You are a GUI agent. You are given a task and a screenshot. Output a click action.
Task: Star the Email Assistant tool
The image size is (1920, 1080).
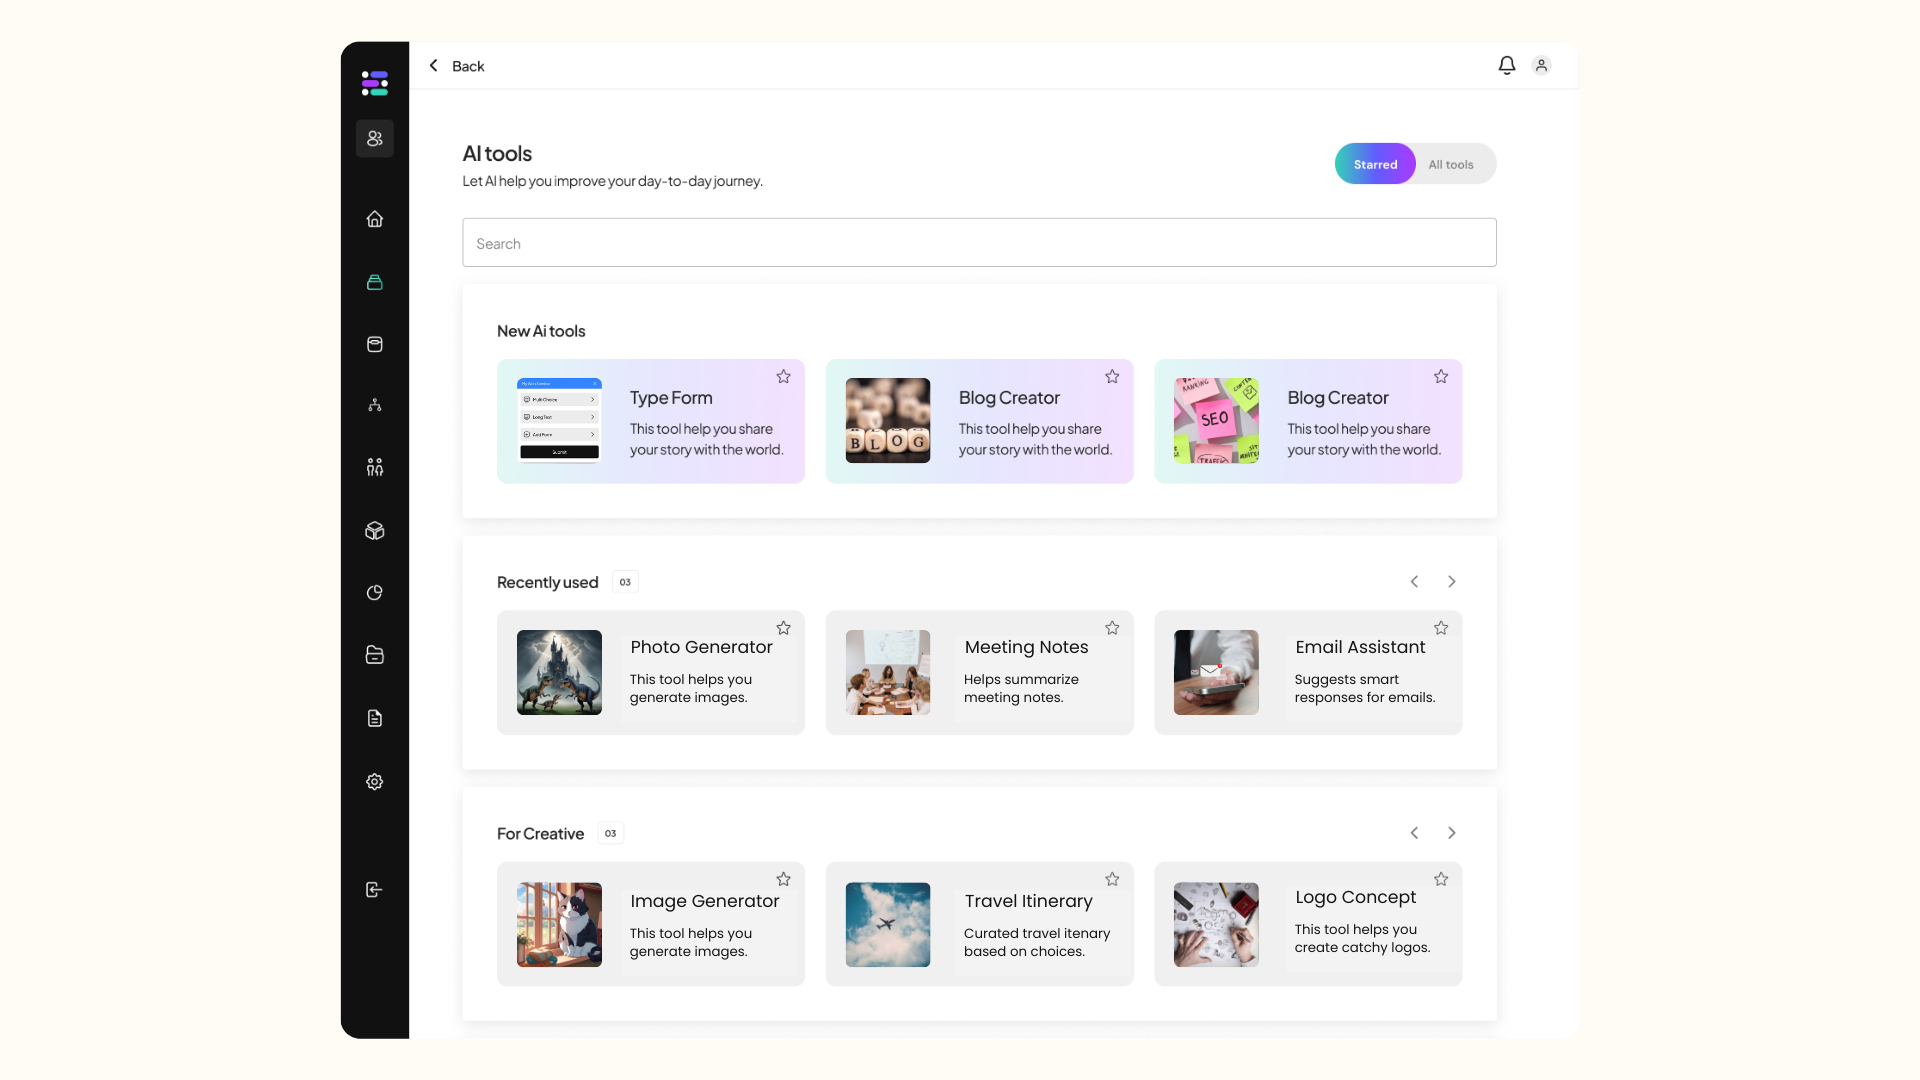(1441, 628)
